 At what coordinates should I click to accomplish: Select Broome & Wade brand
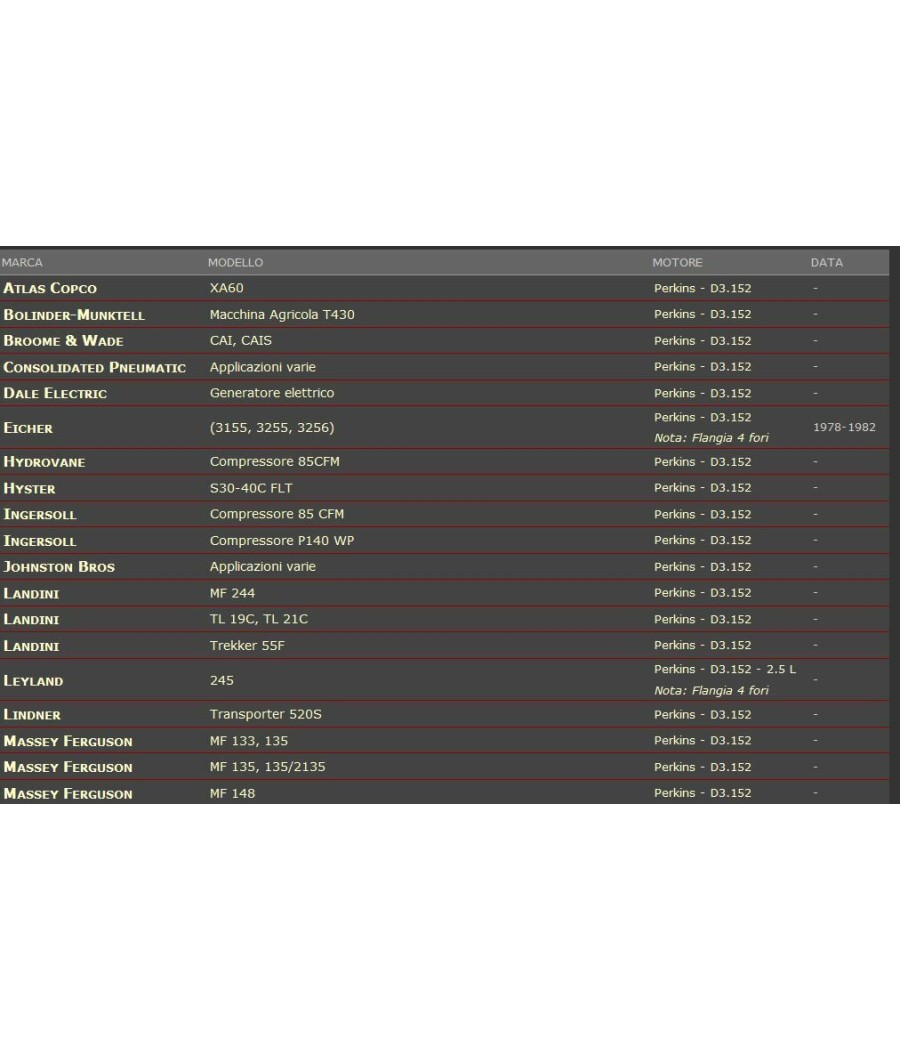(x=63, y=341)
